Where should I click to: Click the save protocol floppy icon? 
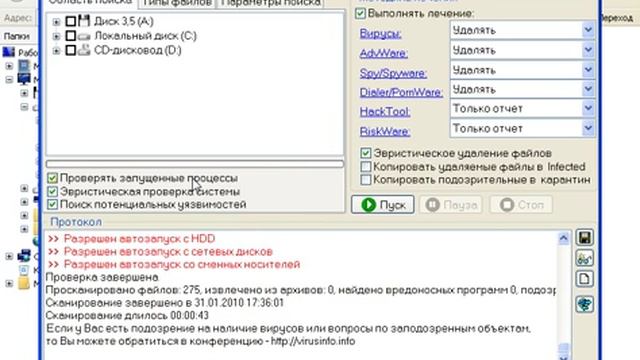[584, 238]
